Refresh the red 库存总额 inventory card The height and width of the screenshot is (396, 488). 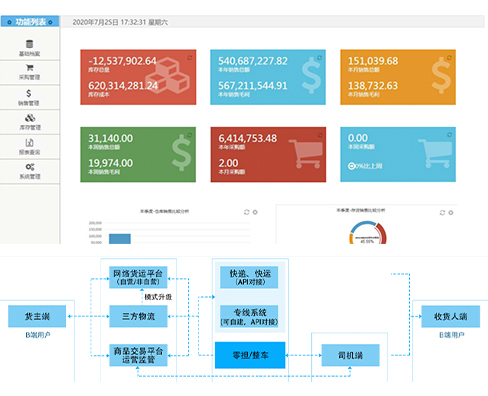coord(190,58)
